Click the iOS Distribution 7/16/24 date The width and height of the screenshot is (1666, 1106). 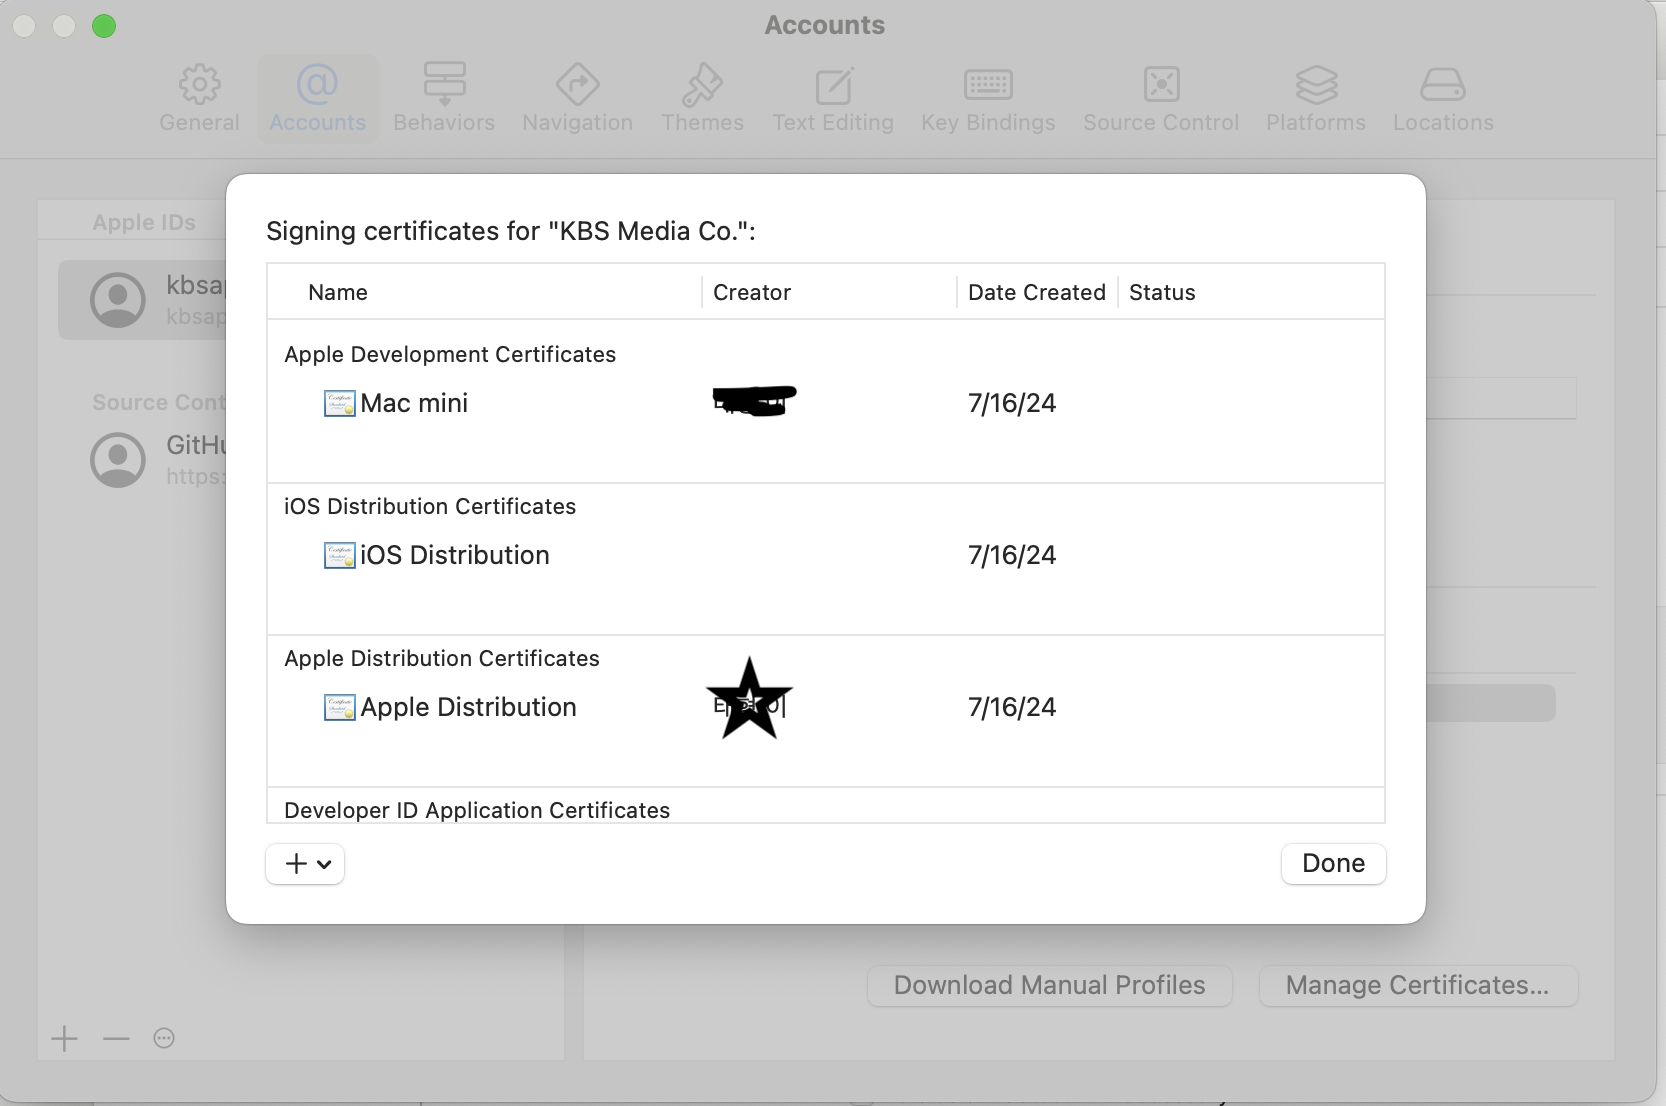(x=1012, y=556)
